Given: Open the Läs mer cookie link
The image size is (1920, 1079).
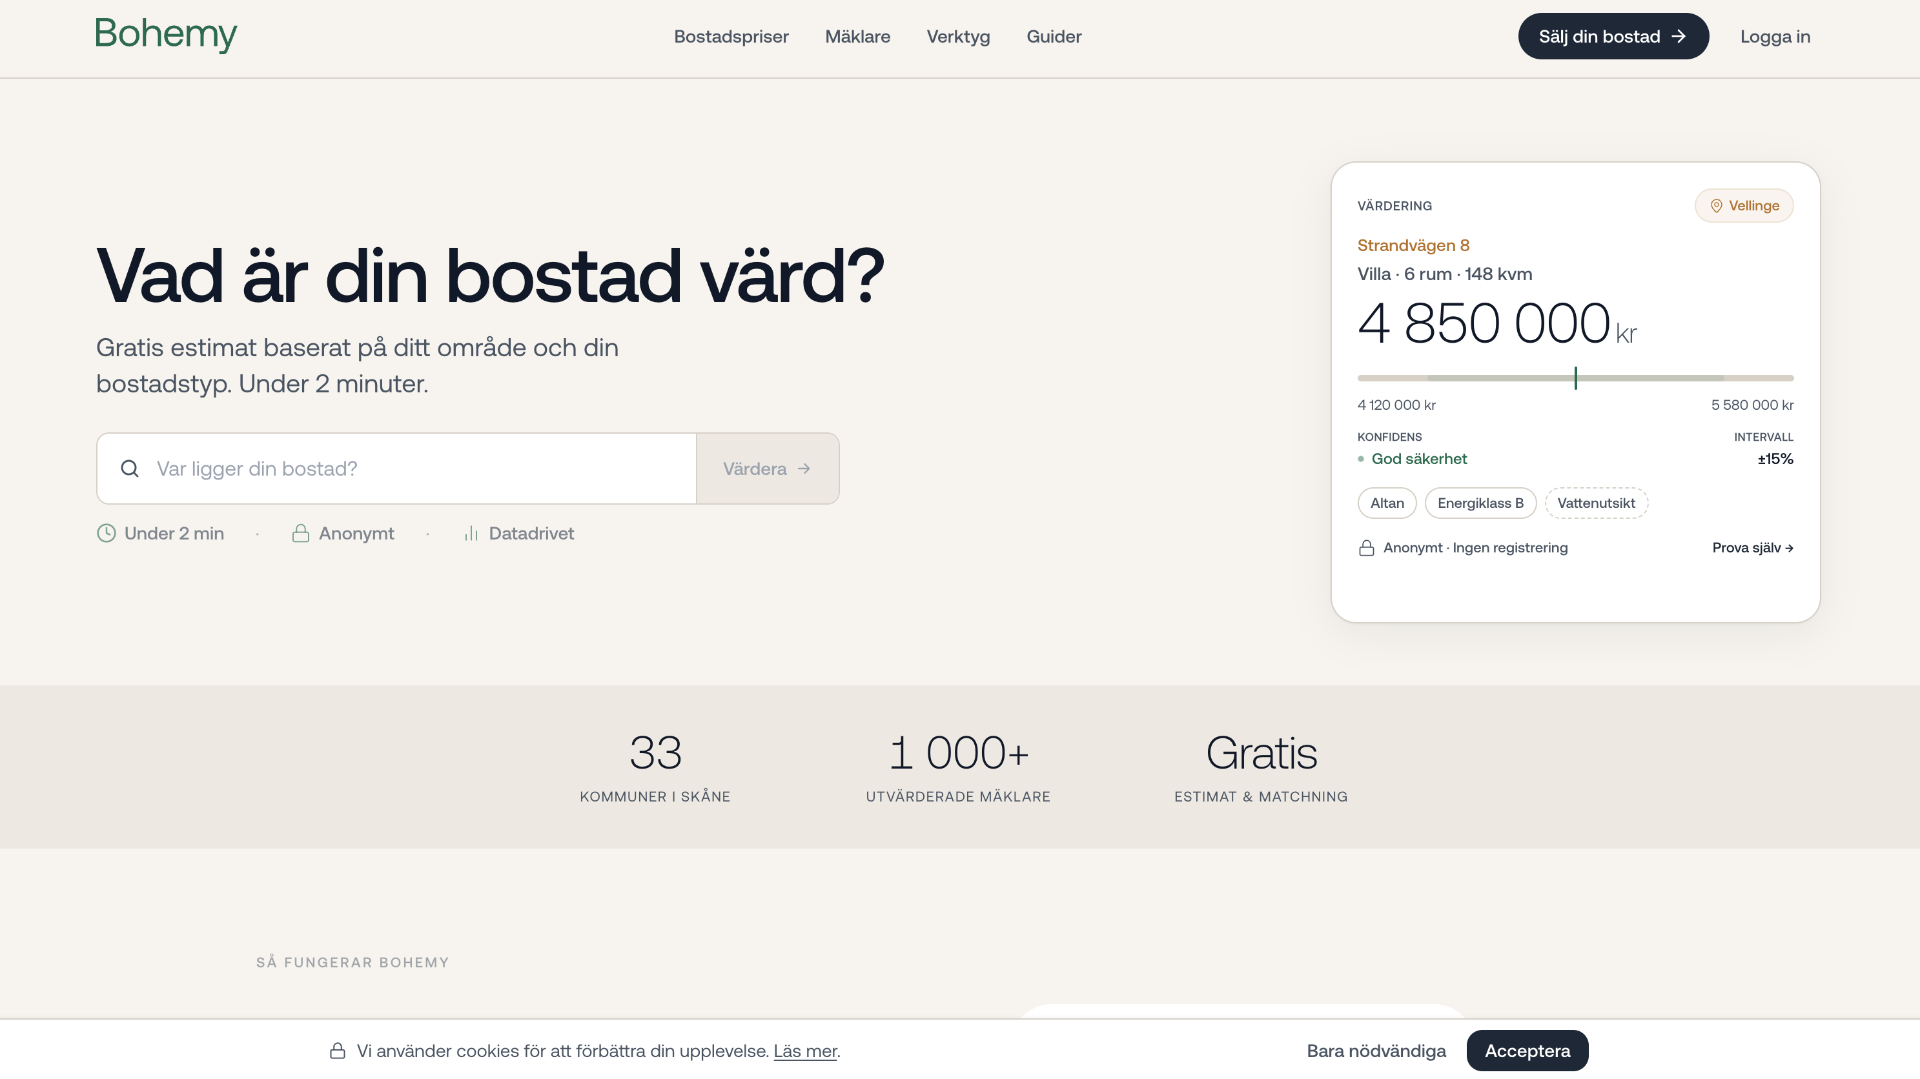Looking at the screenshot, I should tap(805, 1051).
